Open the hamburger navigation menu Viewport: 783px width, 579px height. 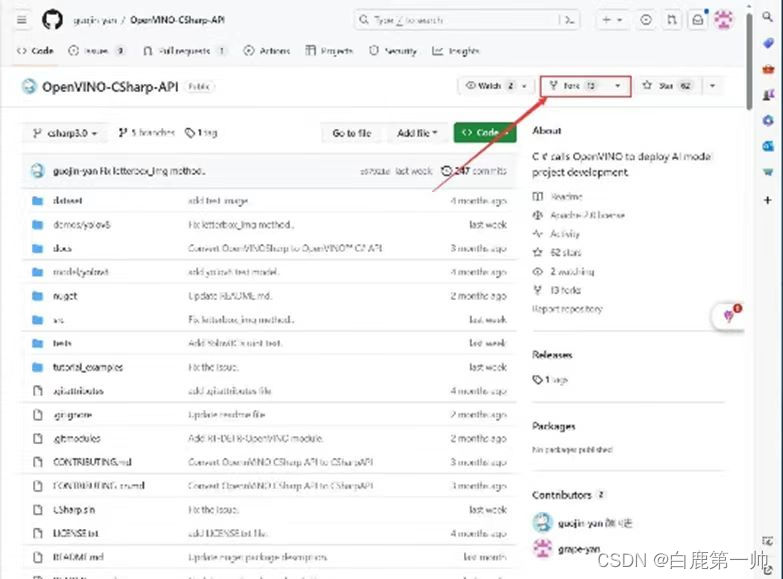click(21, 20)
